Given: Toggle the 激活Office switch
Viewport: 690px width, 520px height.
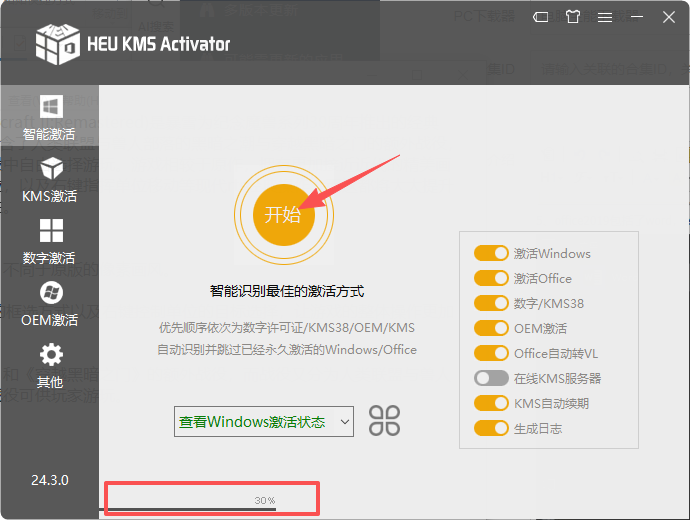Looking at the screenshot, I should [491, 278].
